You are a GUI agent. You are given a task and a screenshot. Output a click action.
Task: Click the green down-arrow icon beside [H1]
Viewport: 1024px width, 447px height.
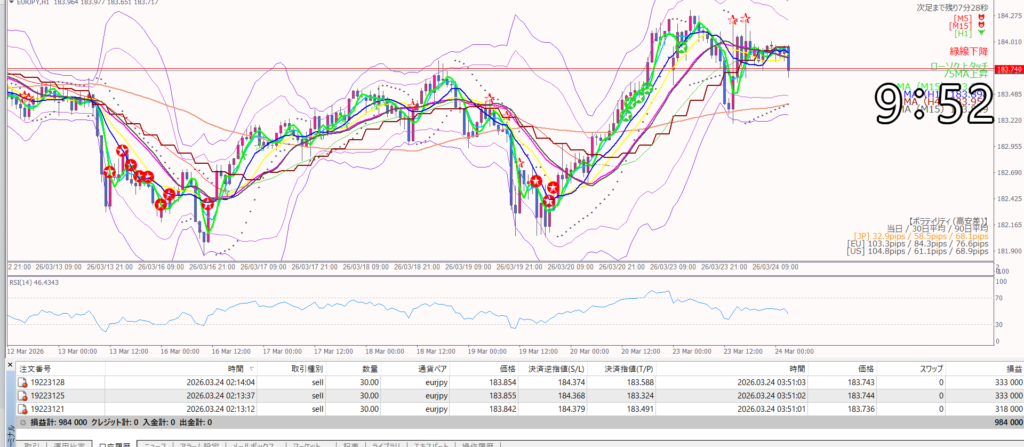point(980,34)
